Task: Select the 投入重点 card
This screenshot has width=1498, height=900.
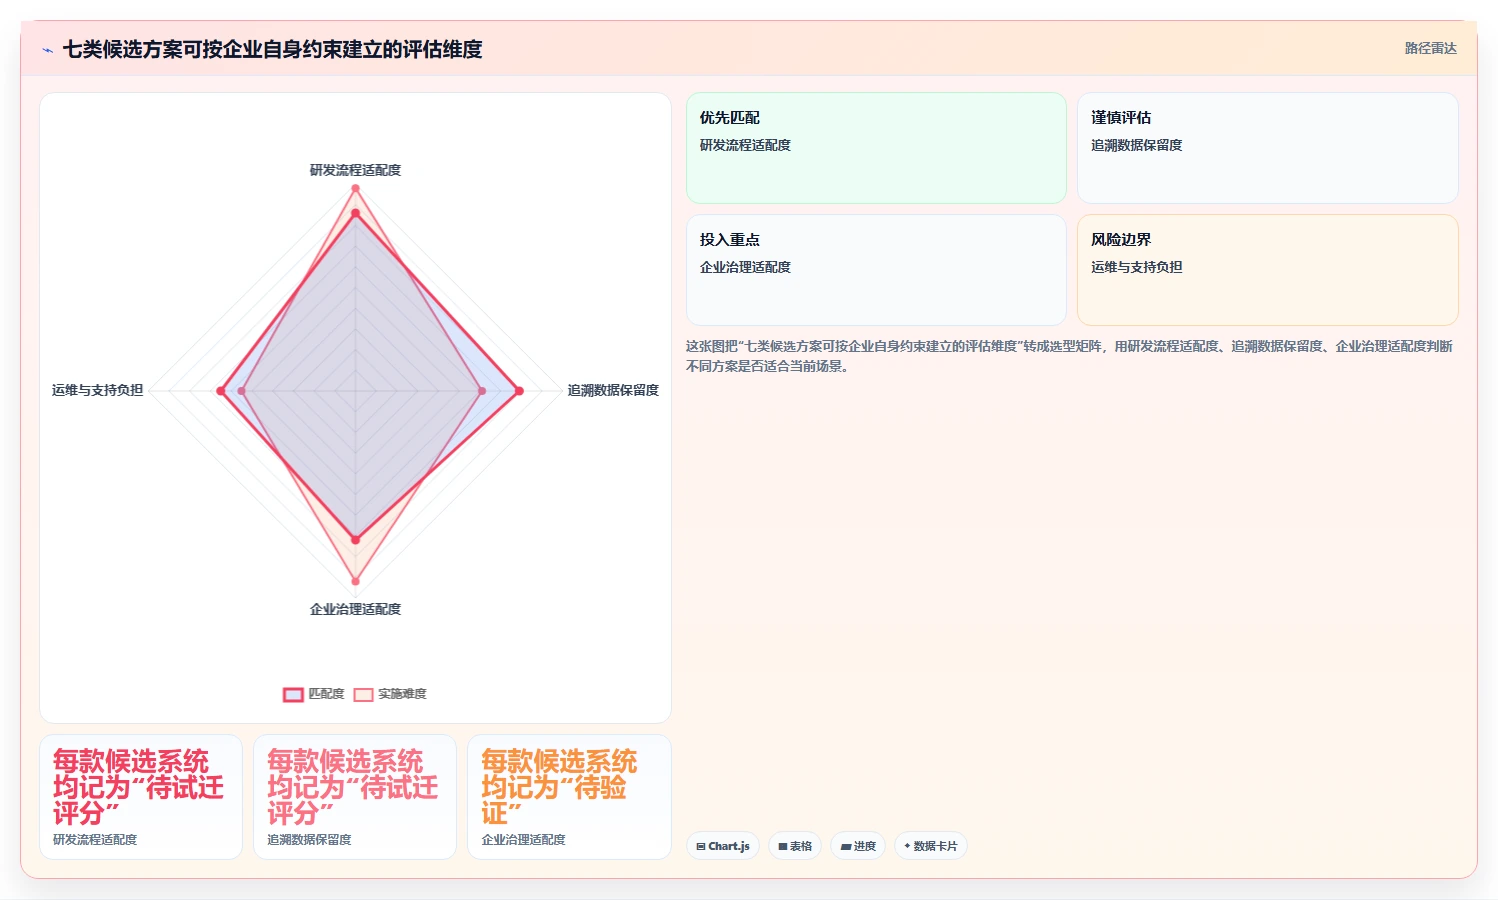Action: click(876, 270)
